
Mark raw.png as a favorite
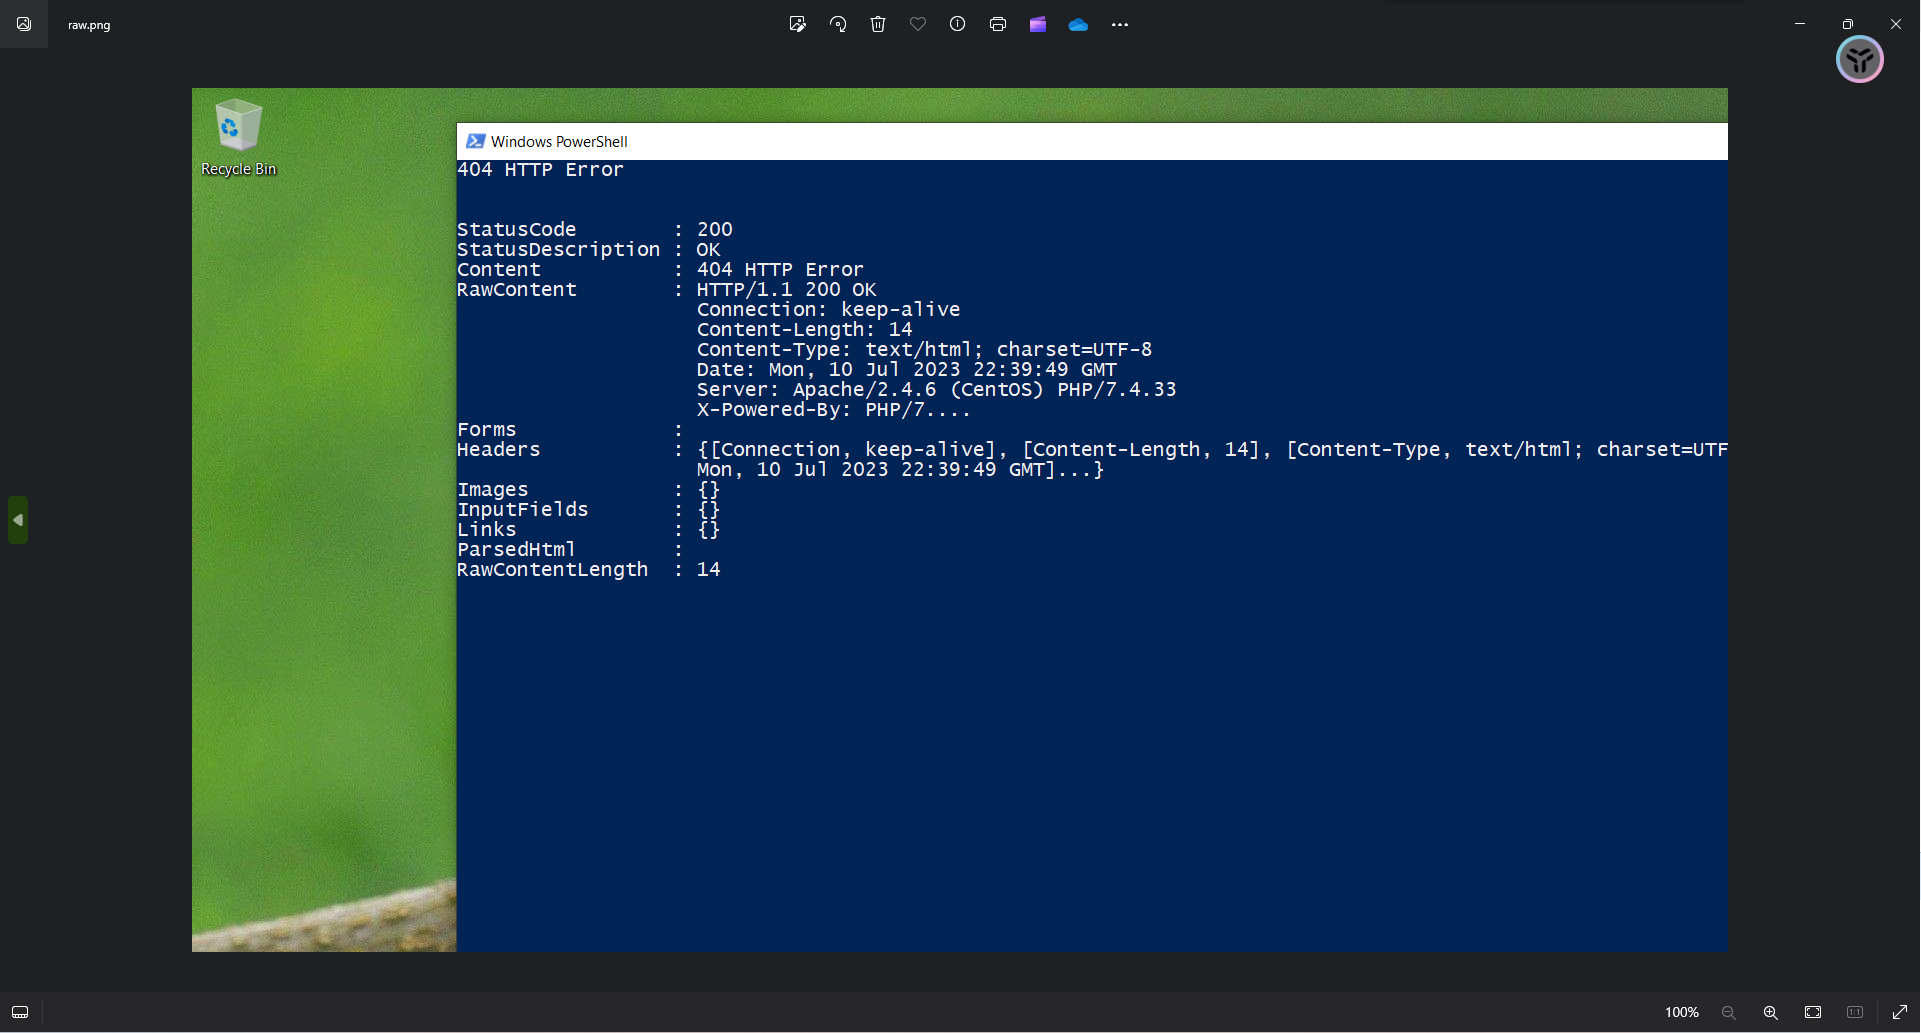[918, 24]
